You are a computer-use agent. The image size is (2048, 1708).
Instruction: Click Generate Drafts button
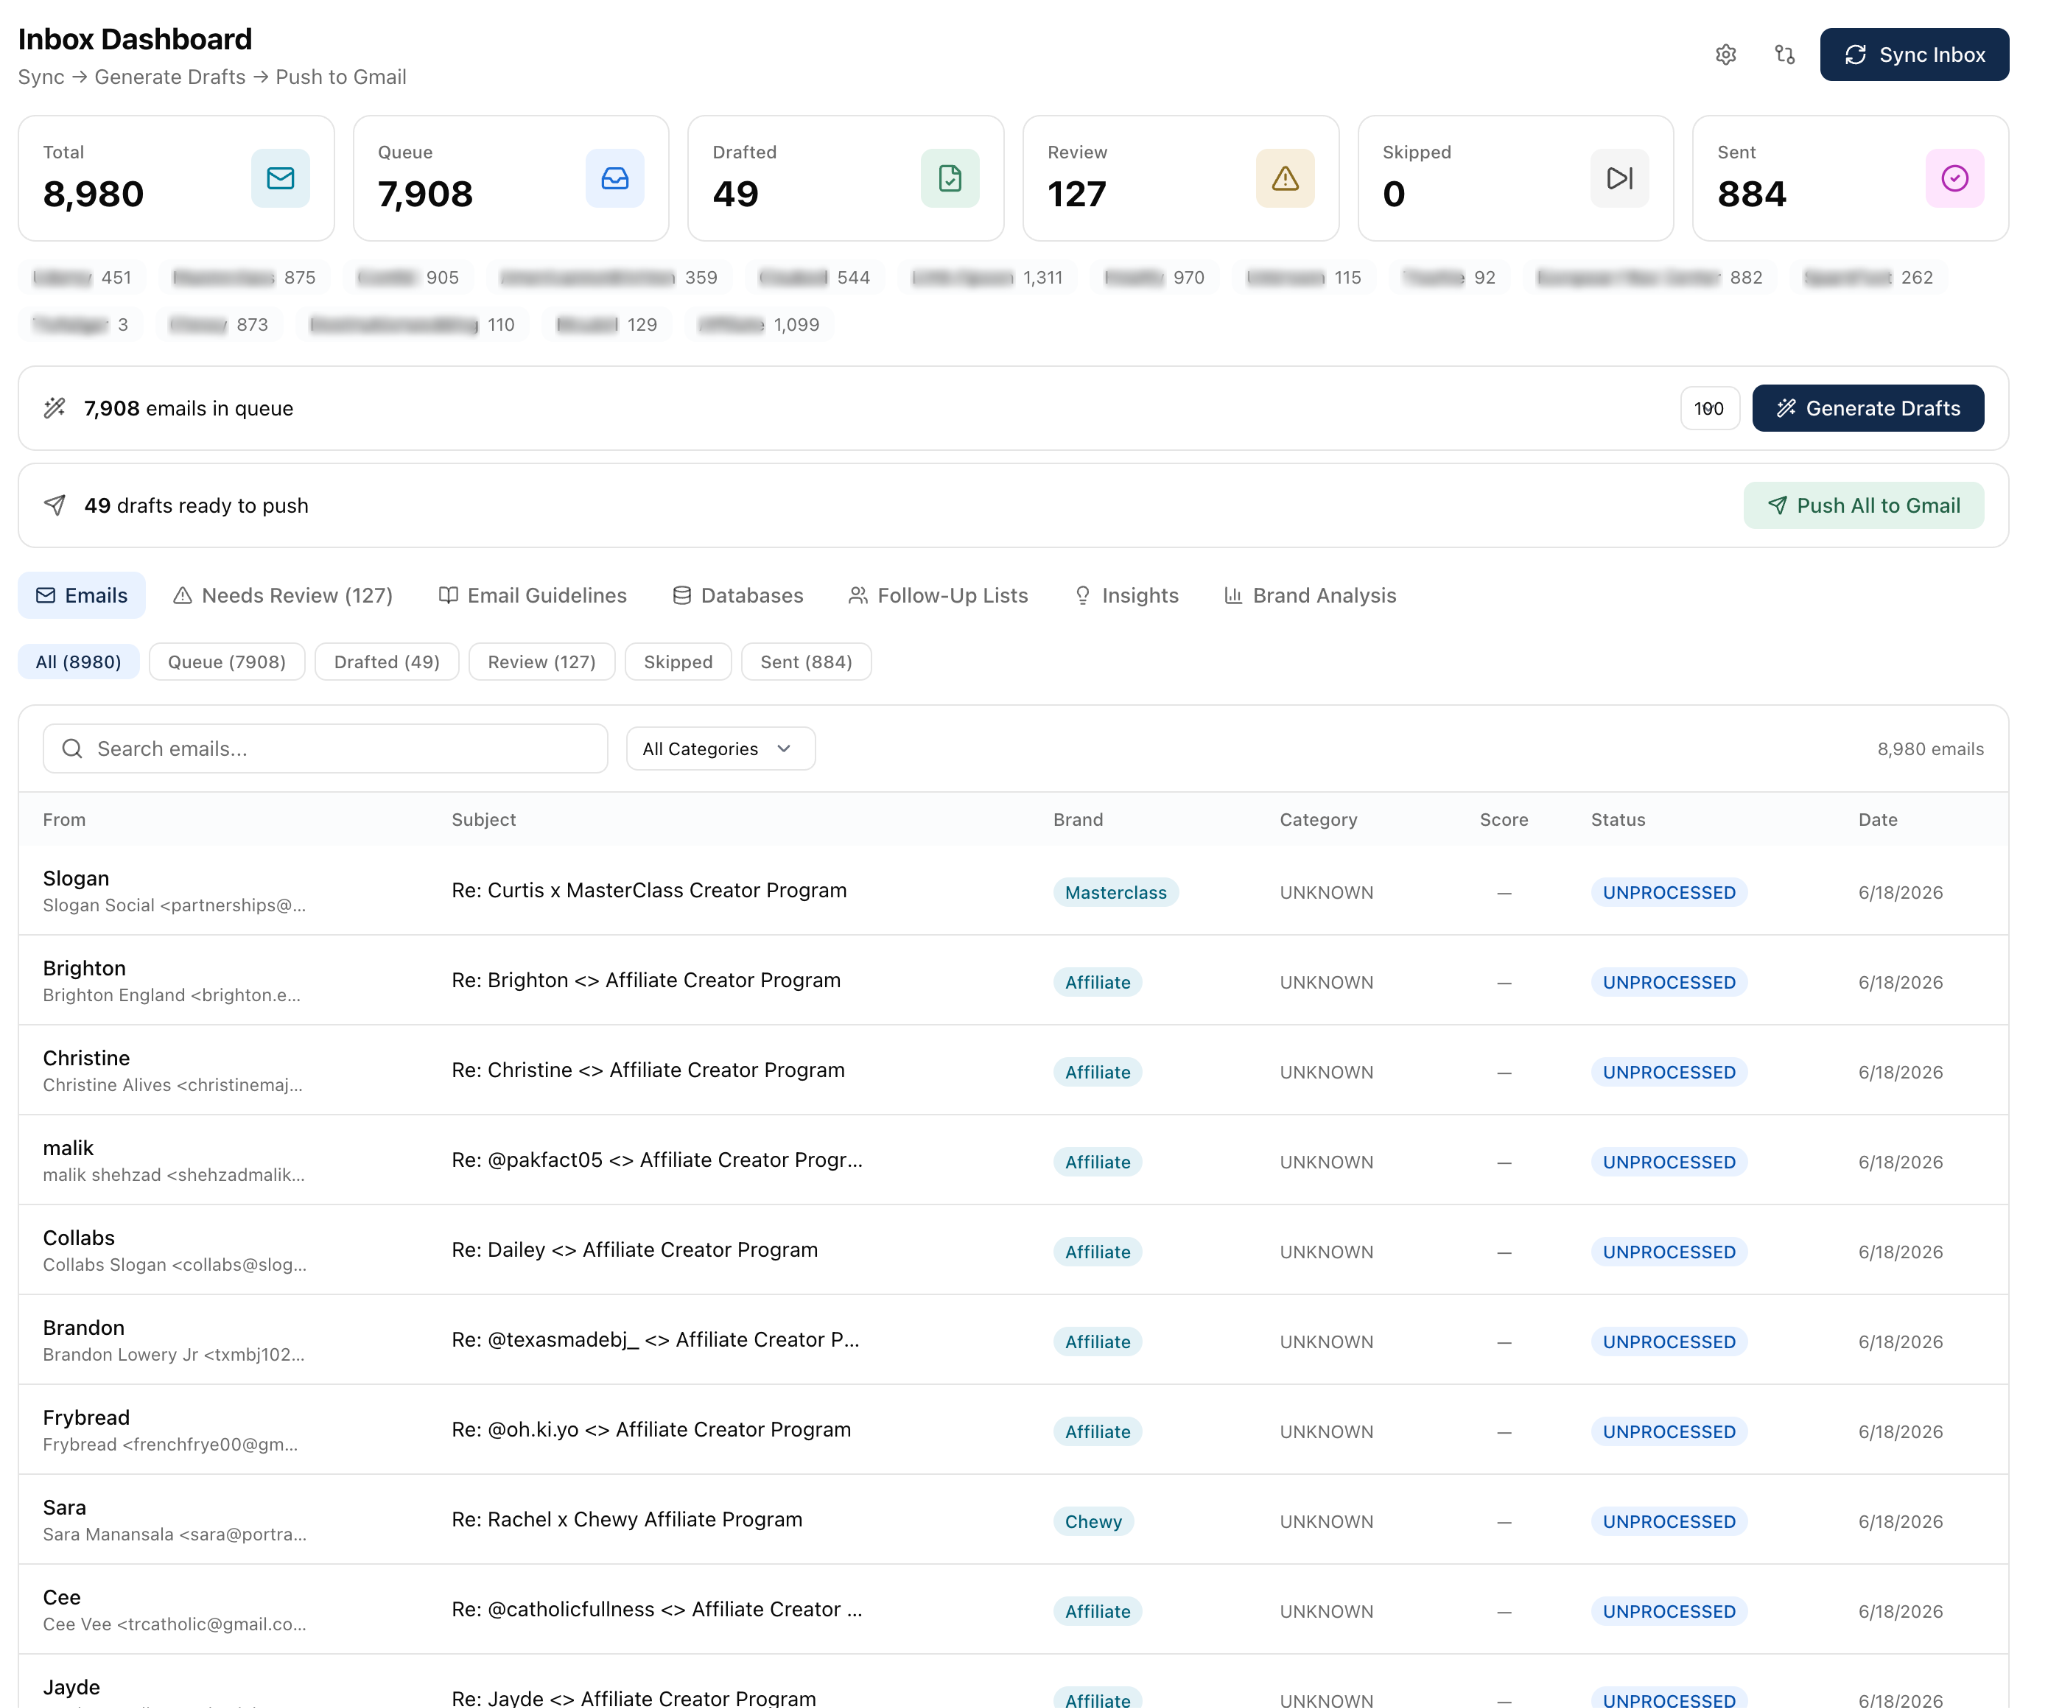[1868, 408]
